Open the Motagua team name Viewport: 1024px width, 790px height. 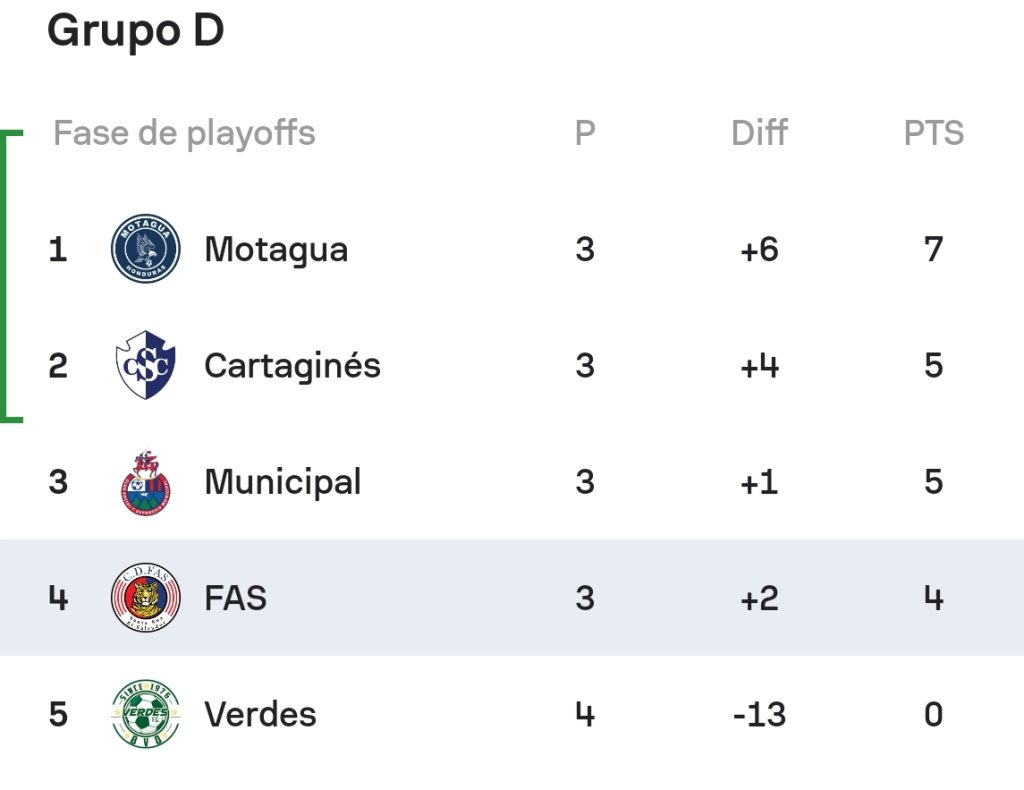tap(276, 250)
